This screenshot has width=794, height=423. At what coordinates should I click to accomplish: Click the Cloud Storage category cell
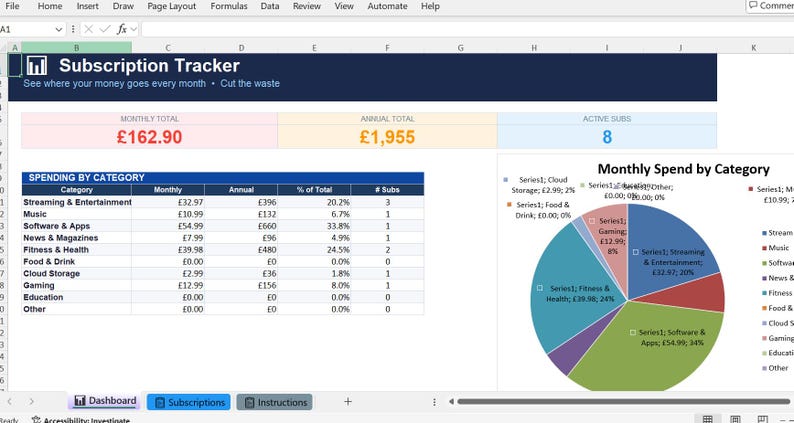(x=76, y=274)
